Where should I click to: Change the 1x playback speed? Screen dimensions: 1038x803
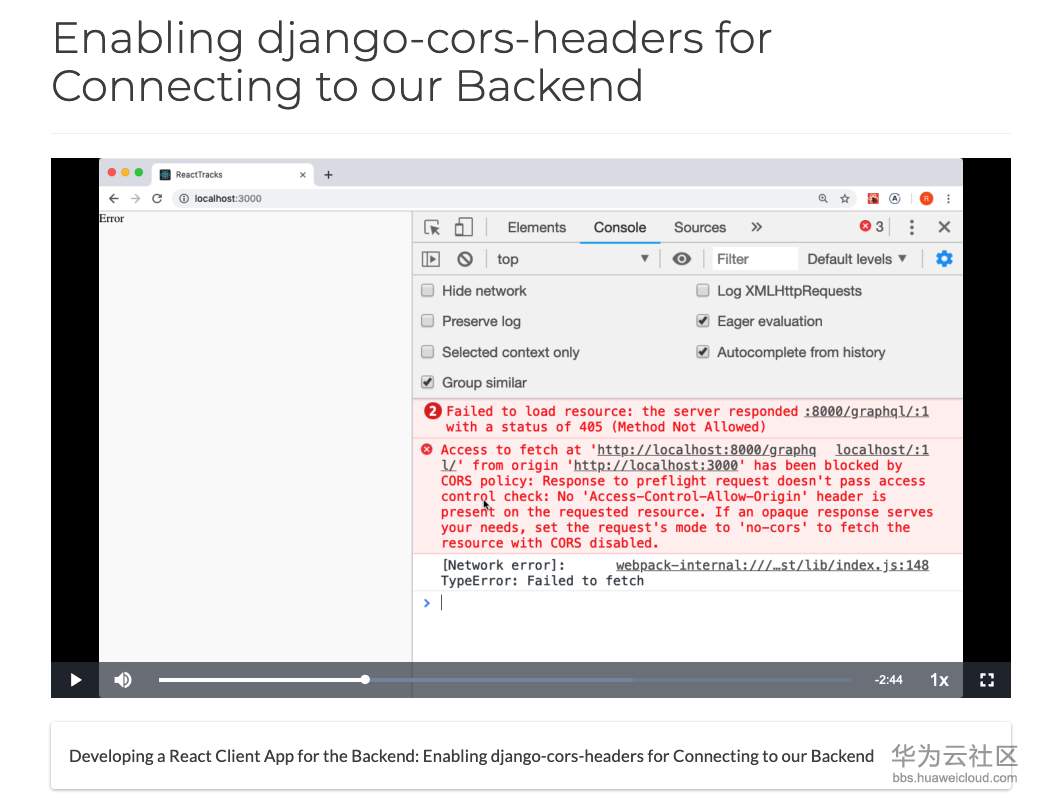click(x=939, y=680)
